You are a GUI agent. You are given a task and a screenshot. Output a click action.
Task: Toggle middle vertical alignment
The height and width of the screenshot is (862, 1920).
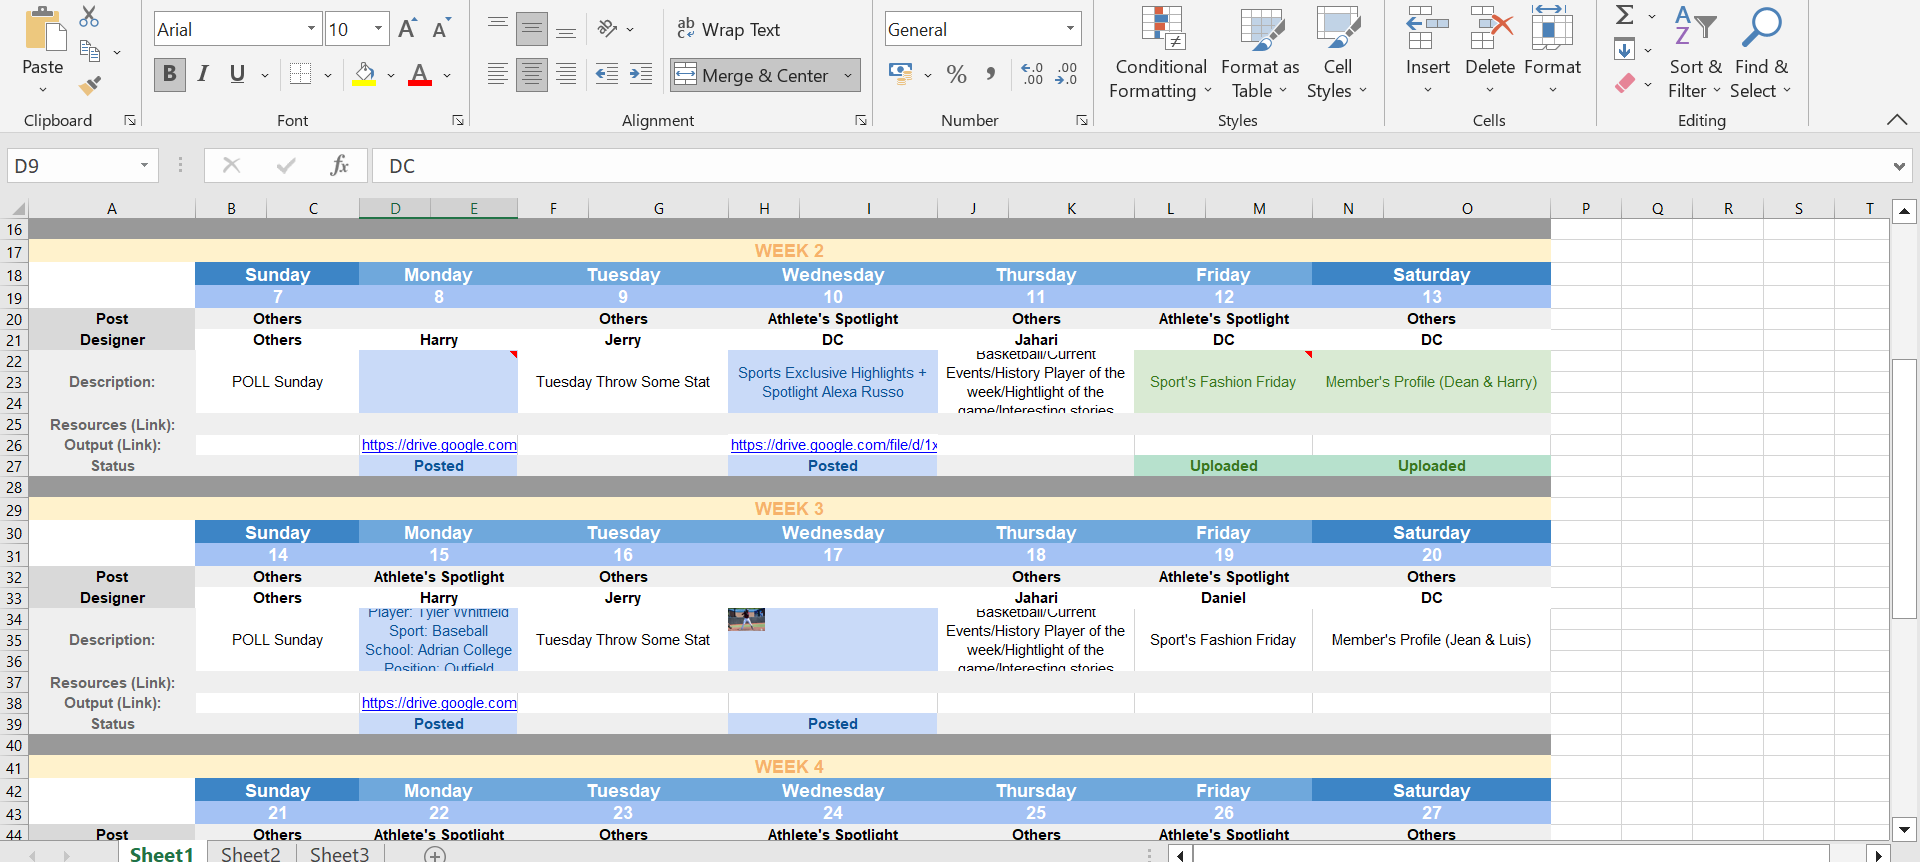532,29
